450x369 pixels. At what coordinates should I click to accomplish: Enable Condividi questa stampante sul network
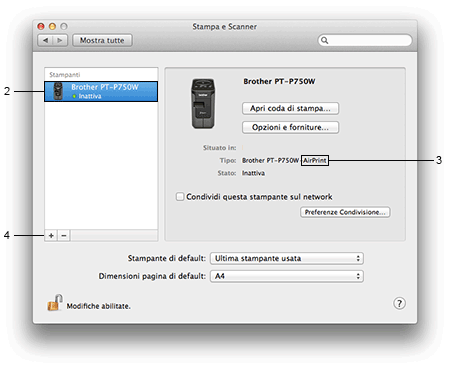180,197
